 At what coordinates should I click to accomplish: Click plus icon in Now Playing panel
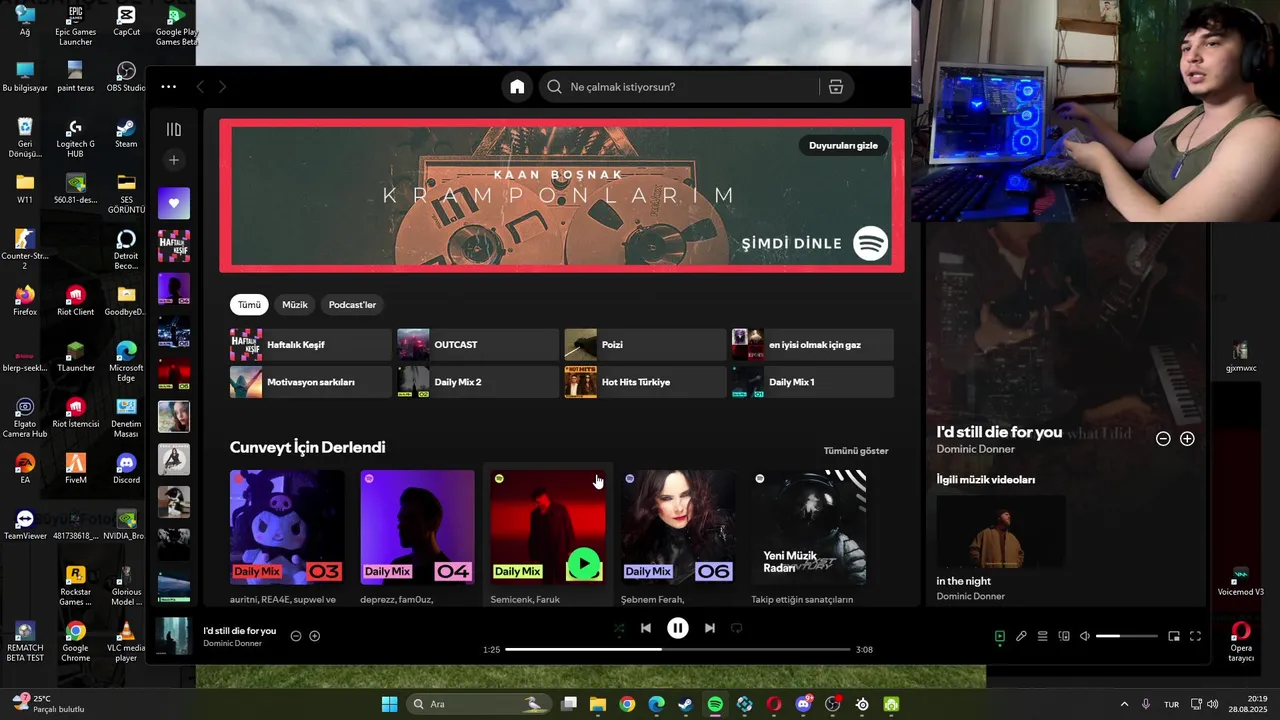pyautogui.click(x=1187, y=439)
